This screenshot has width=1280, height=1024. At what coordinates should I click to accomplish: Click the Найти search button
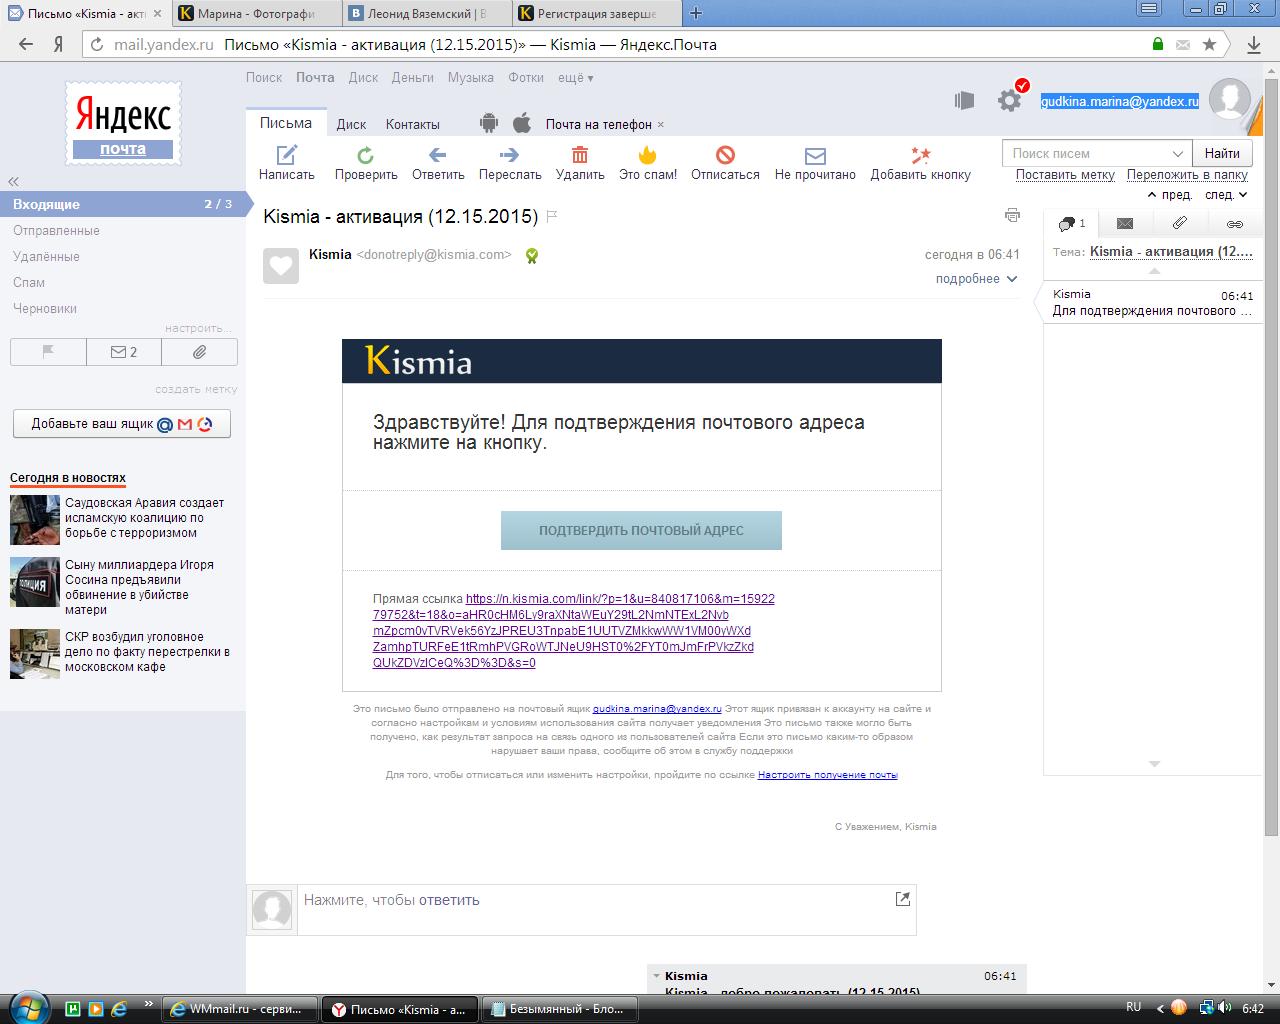point(1222,153)
